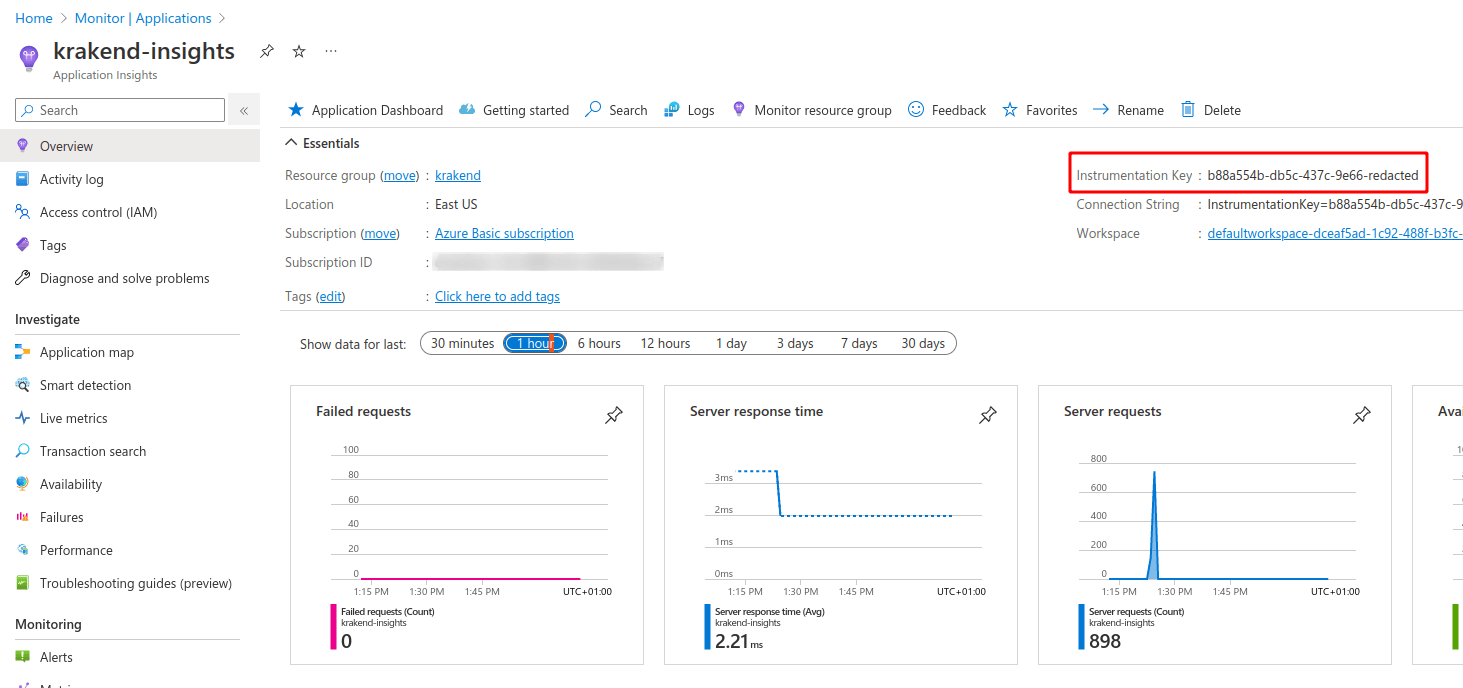Screen dimensions: 1463x688
Task: Select 30 minutes time range
Action: pos(462,343)
